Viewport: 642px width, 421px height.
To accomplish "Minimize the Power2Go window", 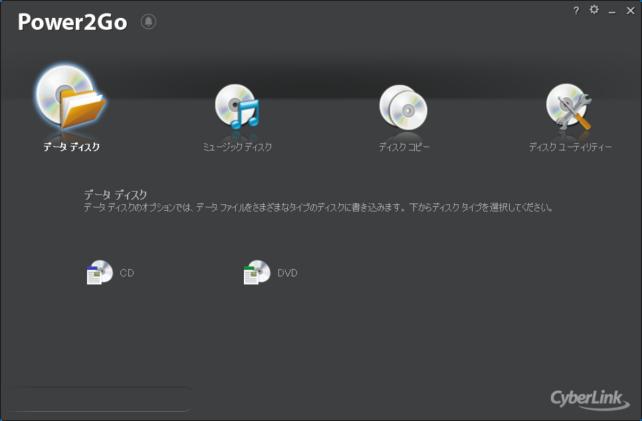I will [612, 11].
